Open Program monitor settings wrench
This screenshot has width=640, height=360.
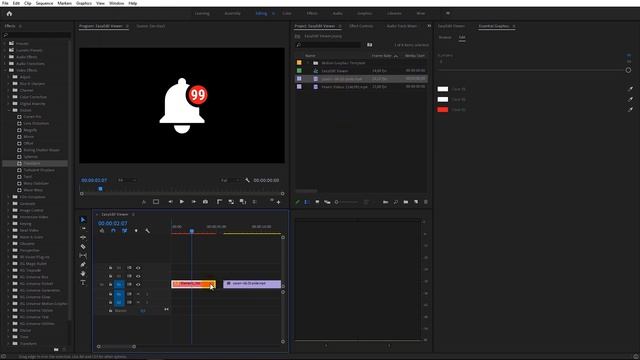247,180
